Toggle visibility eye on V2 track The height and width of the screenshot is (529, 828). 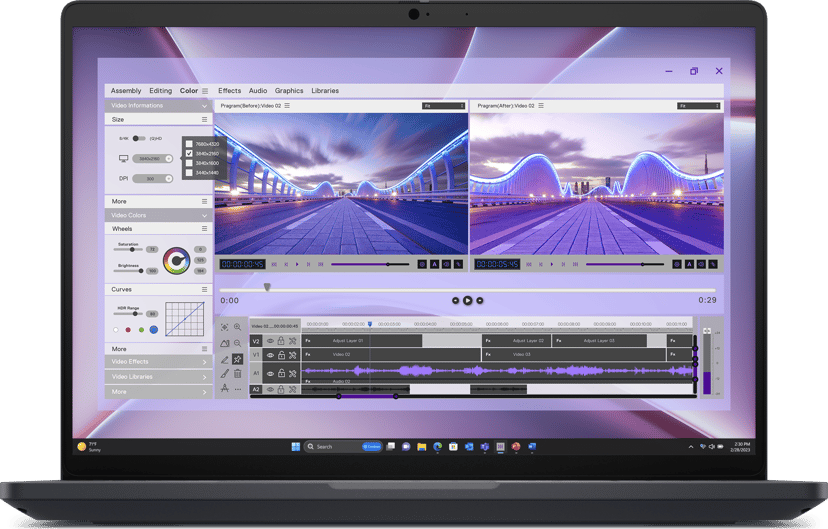[x=270, y=341]
